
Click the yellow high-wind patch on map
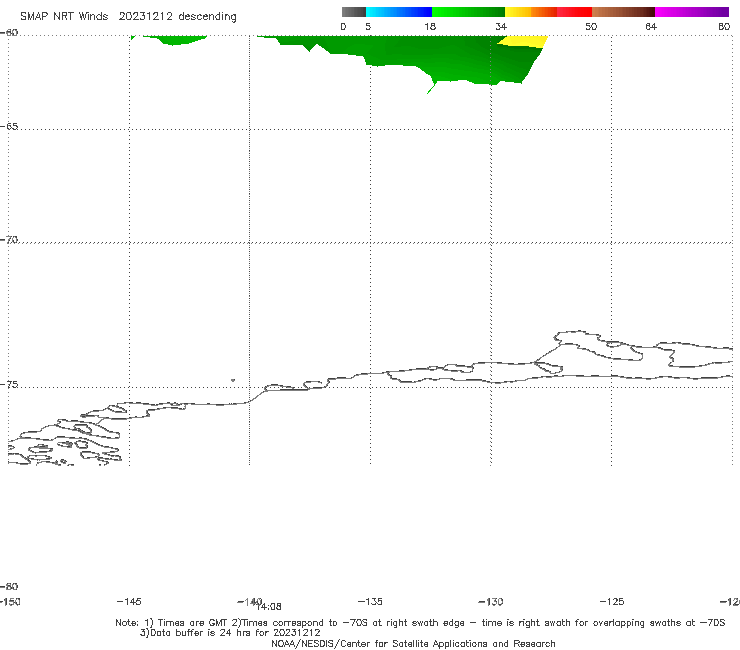524,42
